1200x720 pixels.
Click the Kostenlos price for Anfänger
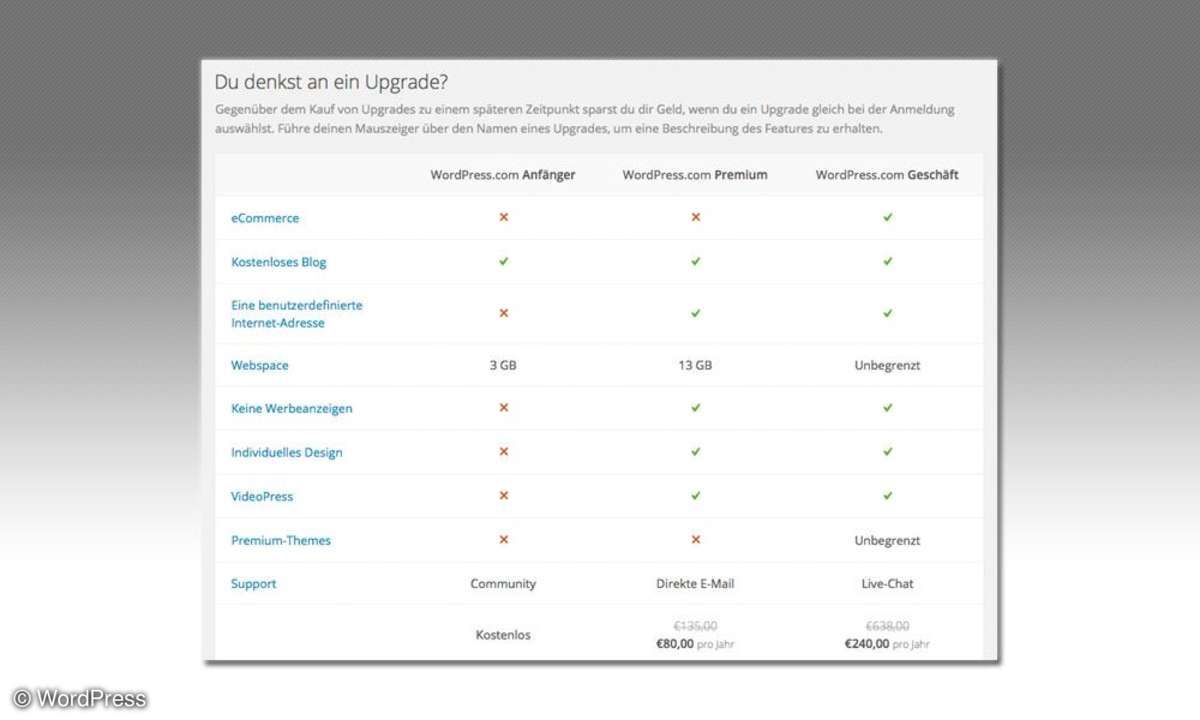pyautogui.click(x=503, y=635)
